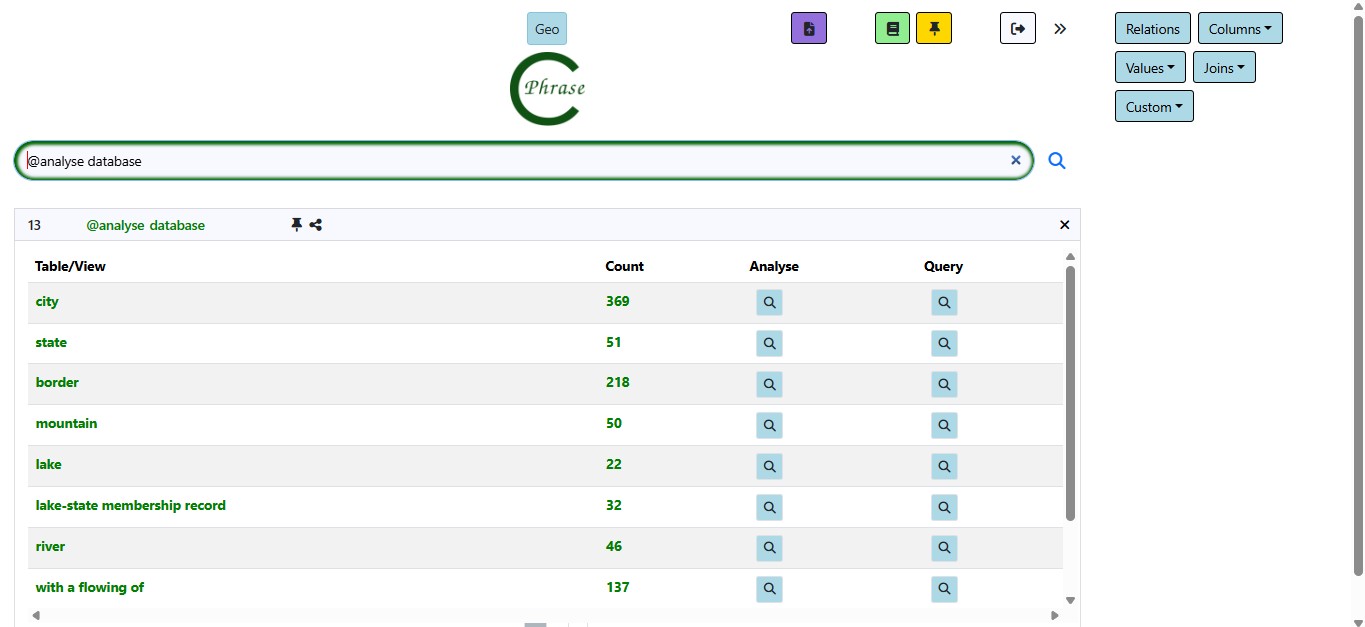Click the table scroll up arrow

coord(1070,257)
